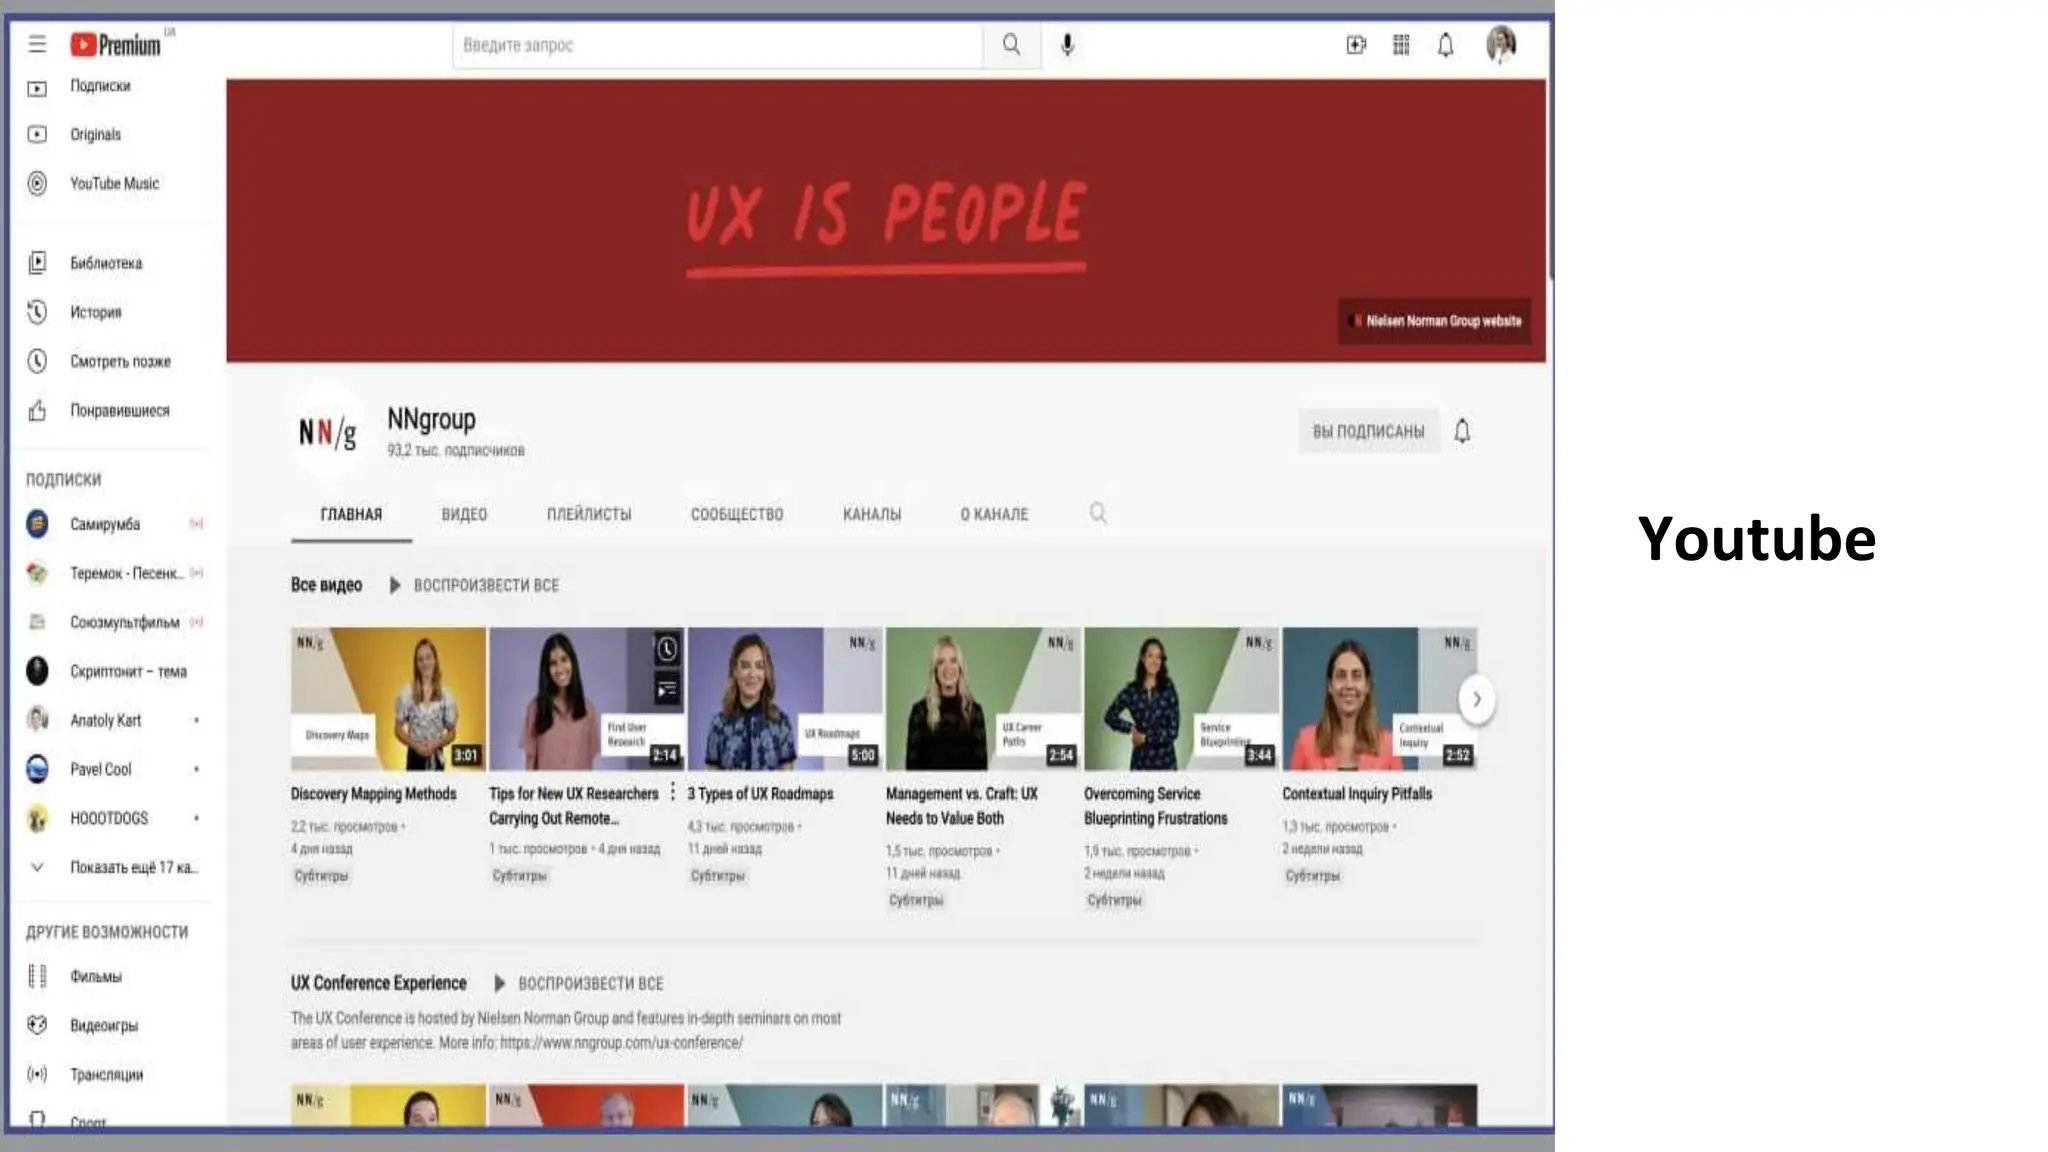Open options menu for Tips video
This screenshot has width=2048, height=1152.
tap(672, 792)
